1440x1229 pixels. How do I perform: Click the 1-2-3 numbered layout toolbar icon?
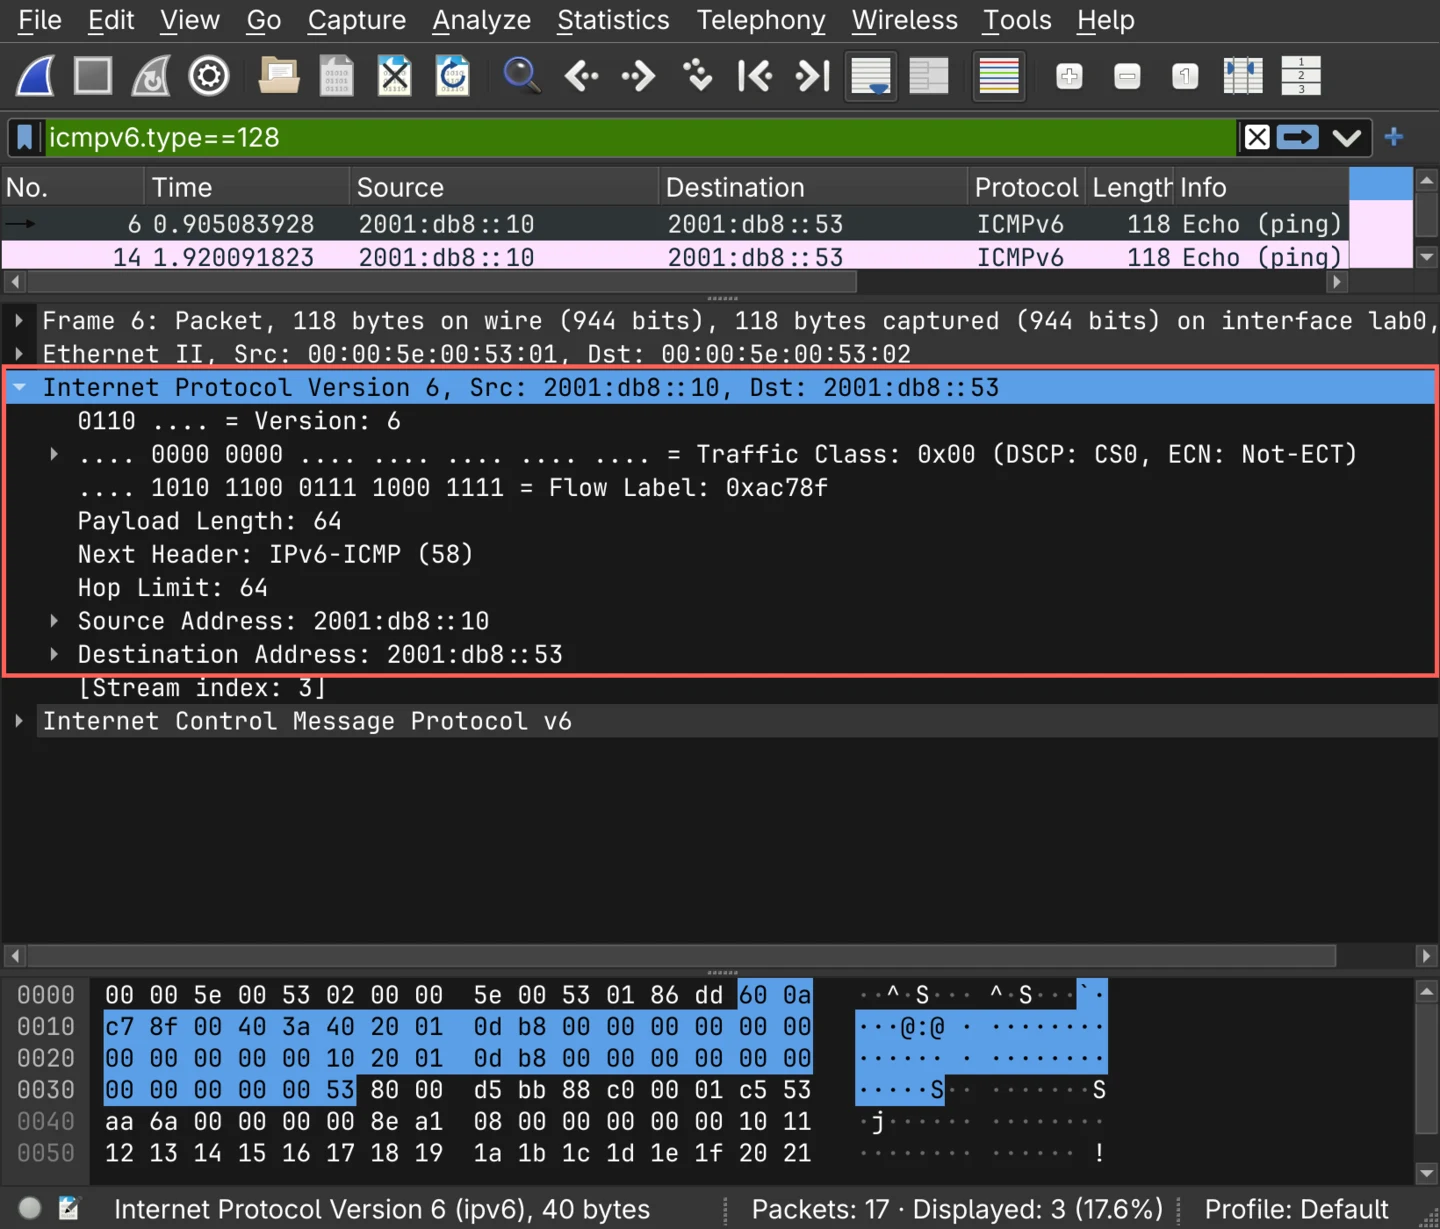[x=1301, y=76]
